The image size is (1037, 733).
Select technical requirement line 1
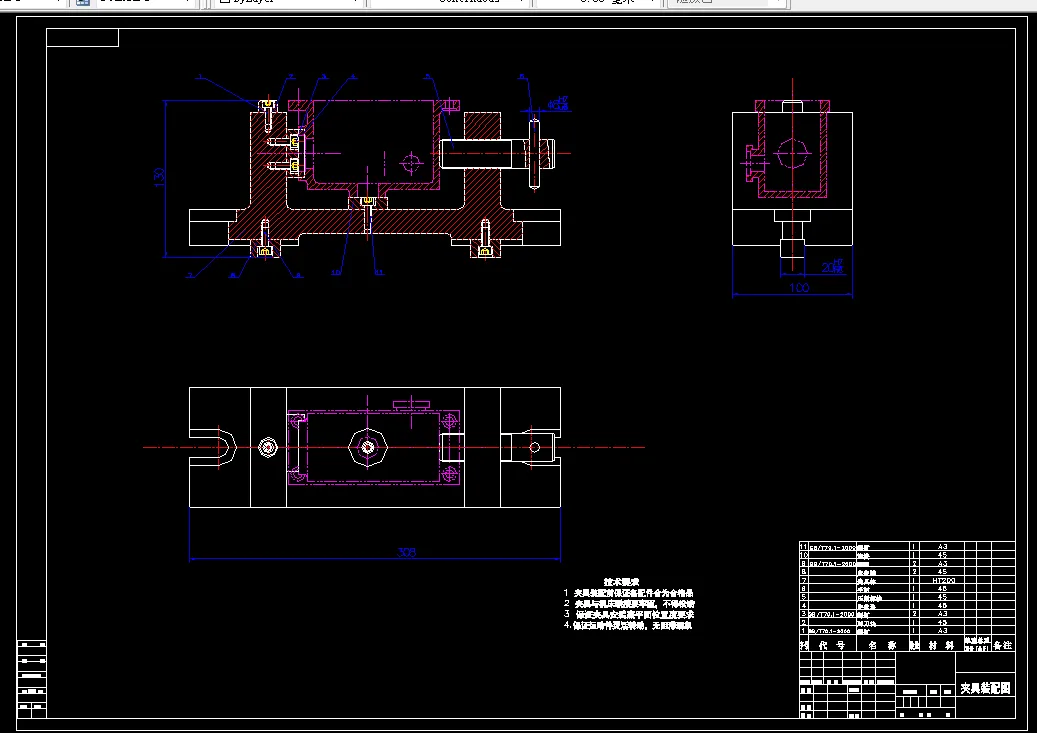click(628, 593)
